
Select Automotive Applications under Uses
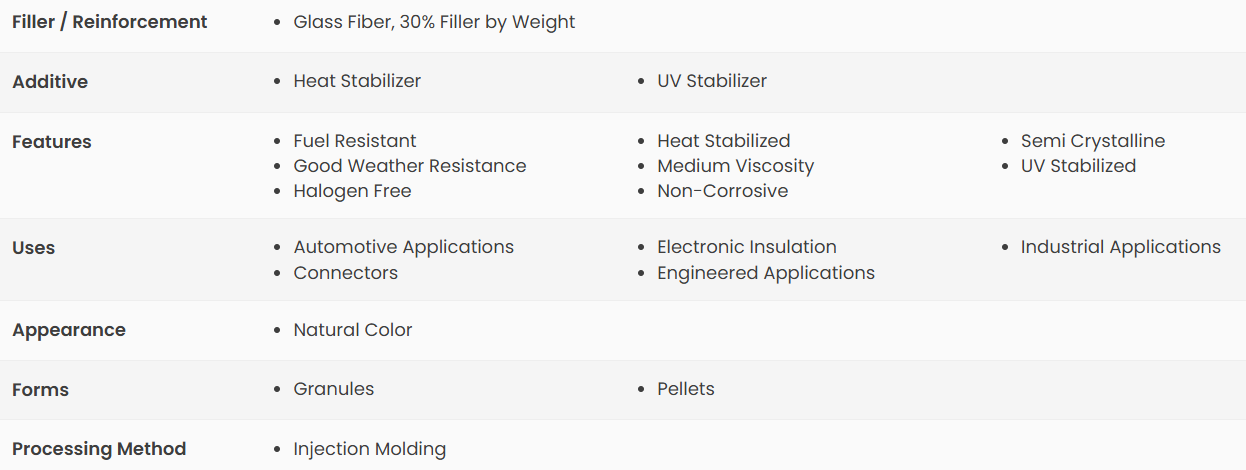[404, 247]
